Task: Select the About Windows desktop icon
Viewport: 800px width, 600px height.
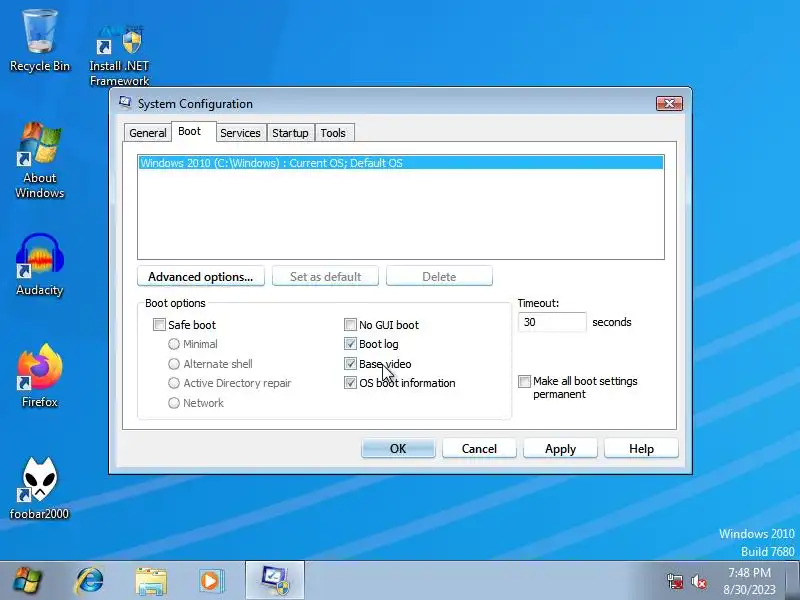Action: [40, 160]
